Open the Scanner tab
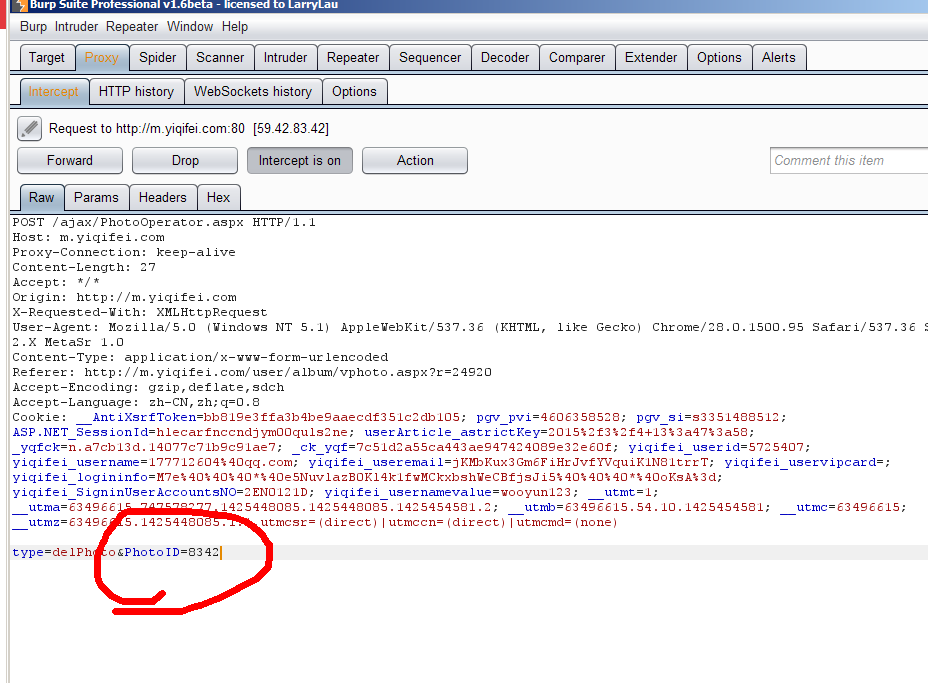The width and height of the screenshot is (928, 683). click(220, 57)
